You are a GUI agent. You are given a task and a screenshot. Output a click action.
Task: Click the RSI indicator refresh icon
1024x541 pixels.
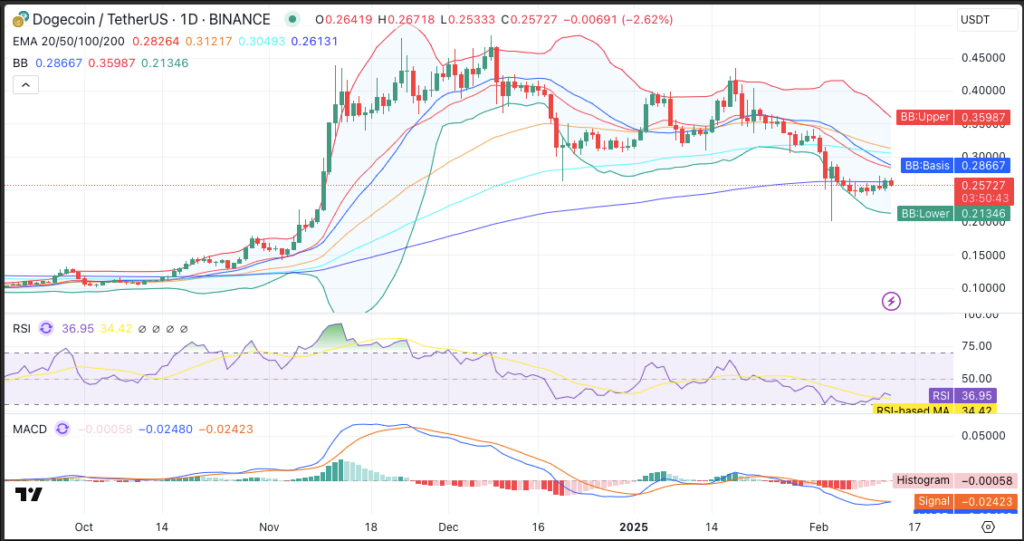[47, 327]
